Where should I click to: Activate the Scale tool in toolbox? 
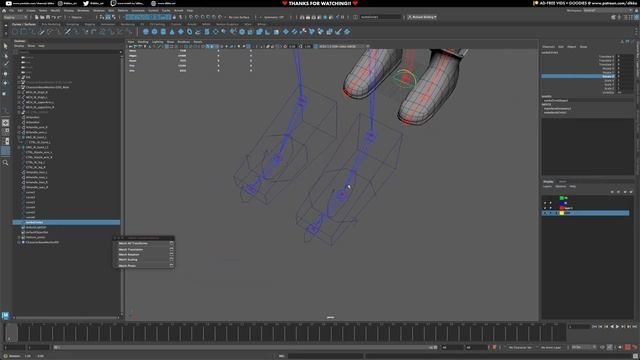coord(5,93)
